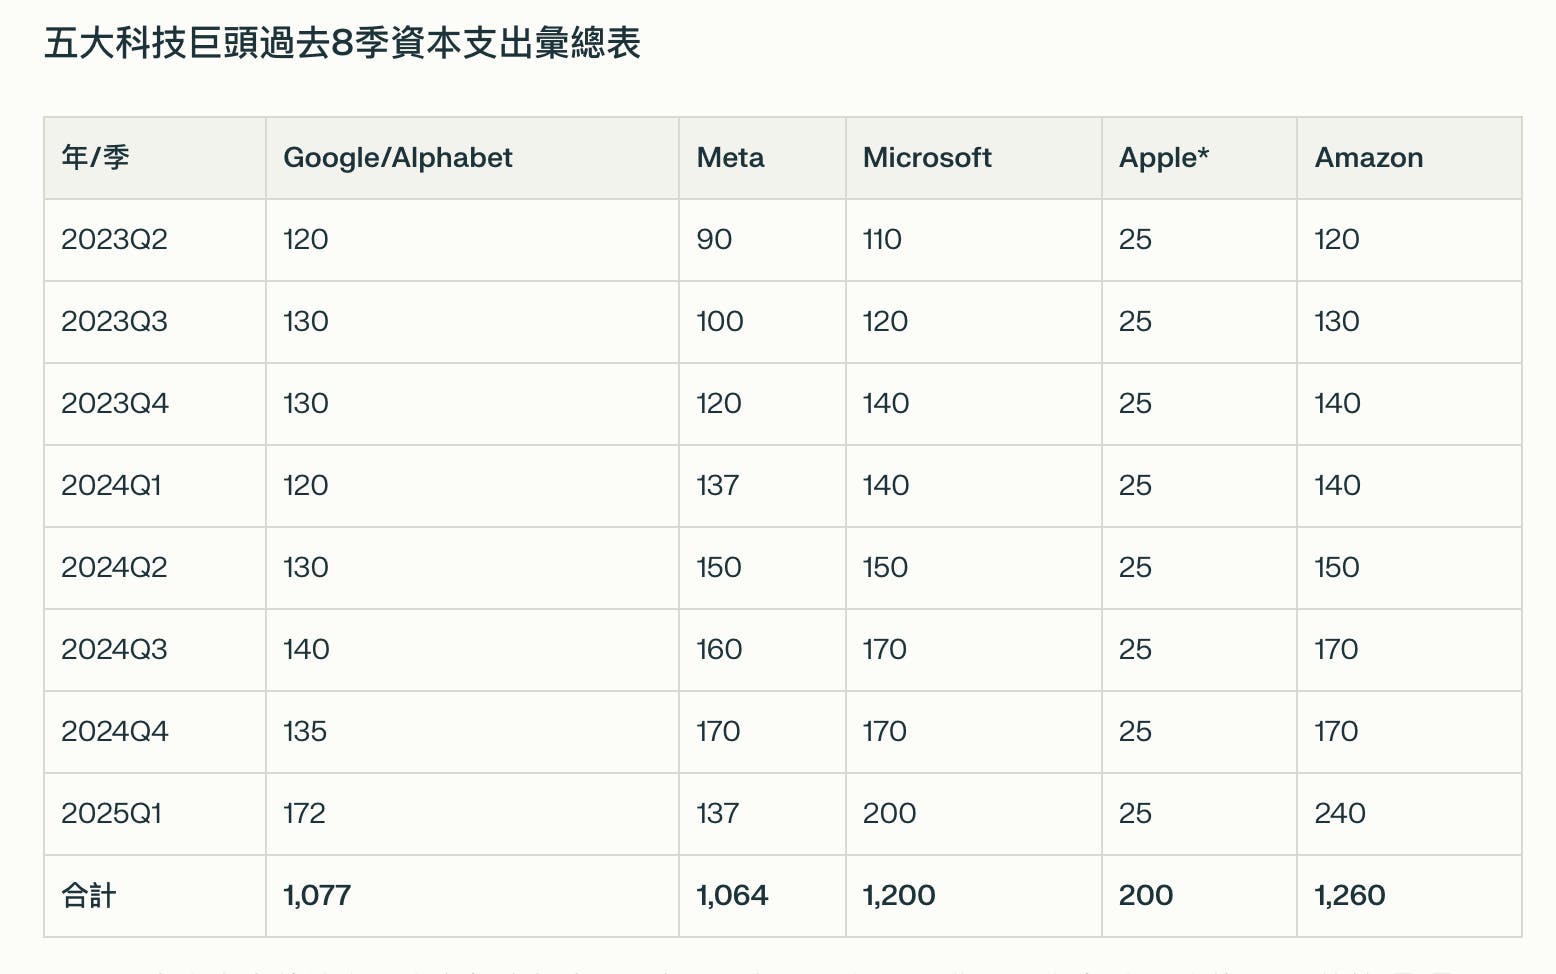This screenshot has height=974, width=1556.
Task: Select the Apple* column header
Action: click(1164, 158)
